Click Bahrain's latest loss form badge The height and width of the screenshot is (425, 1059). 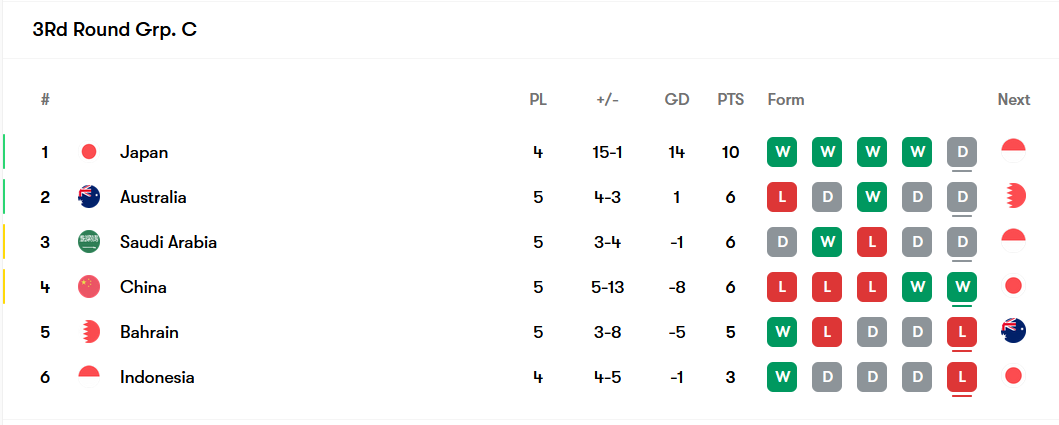[962, 332]
